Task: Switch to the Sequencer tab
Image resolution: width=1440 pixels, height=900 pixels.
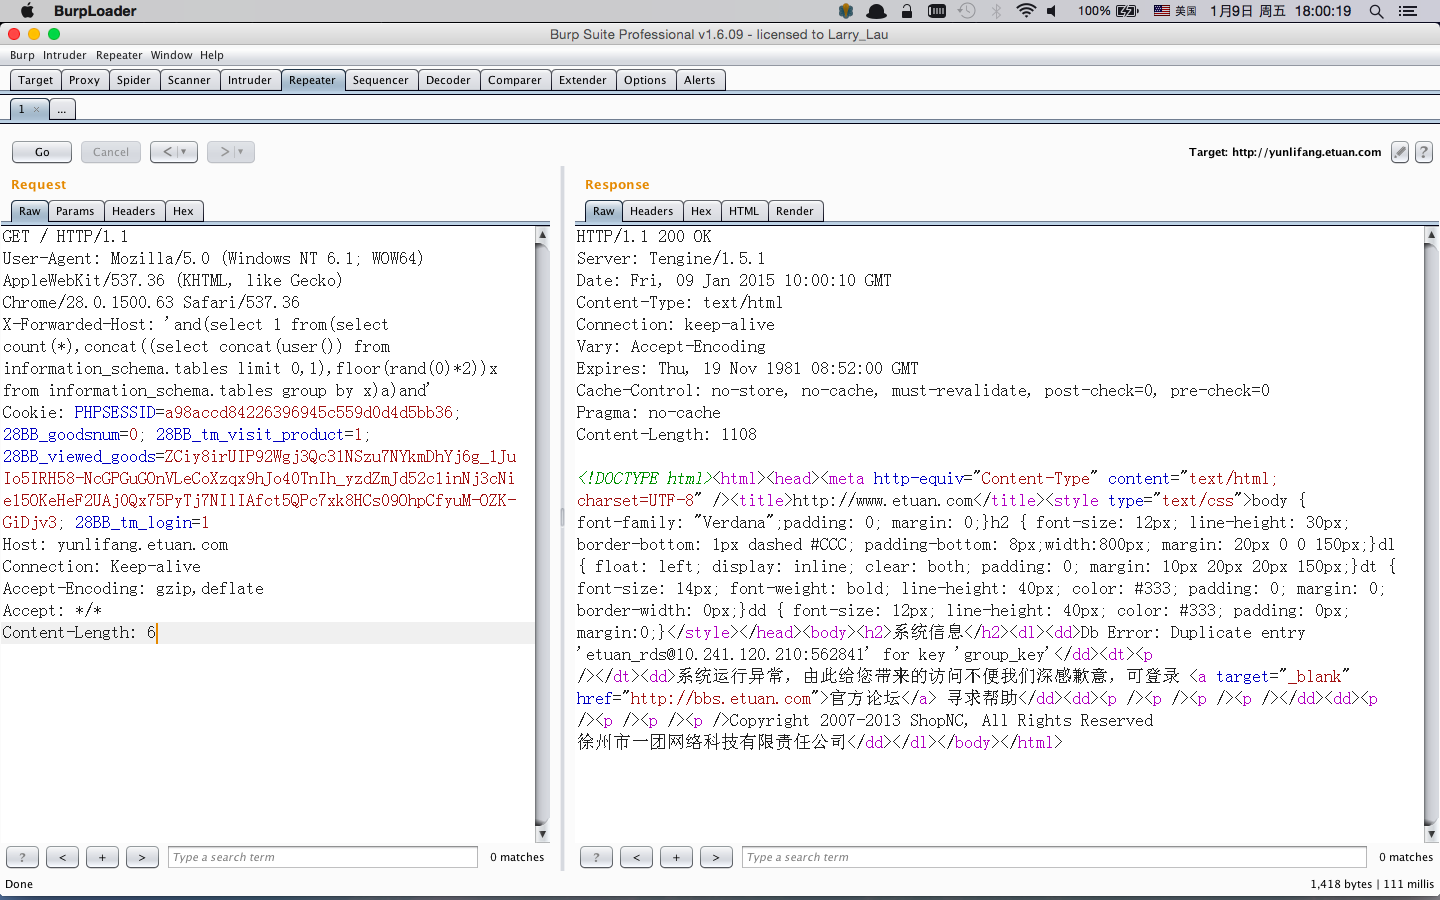Action: (381, 80)
